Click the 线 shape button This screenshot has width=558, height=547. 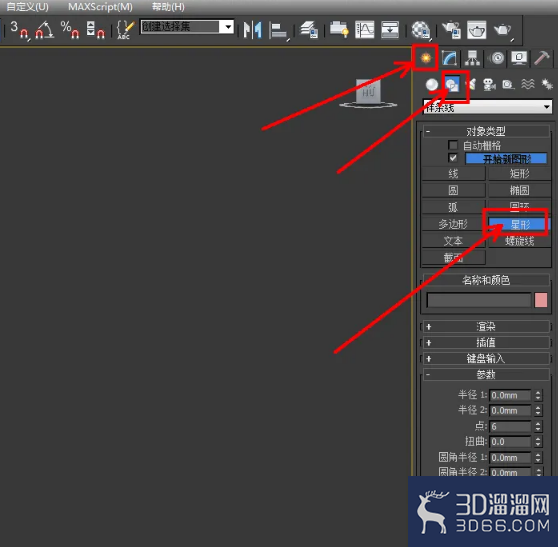[x=453, y=174]
